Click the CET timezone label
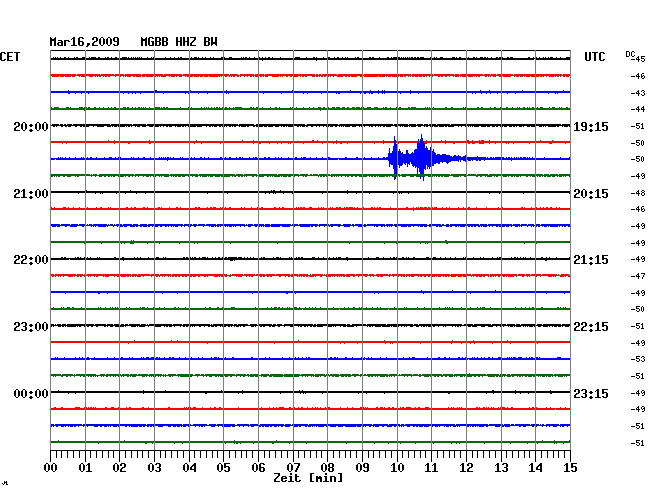 [10, 57]
